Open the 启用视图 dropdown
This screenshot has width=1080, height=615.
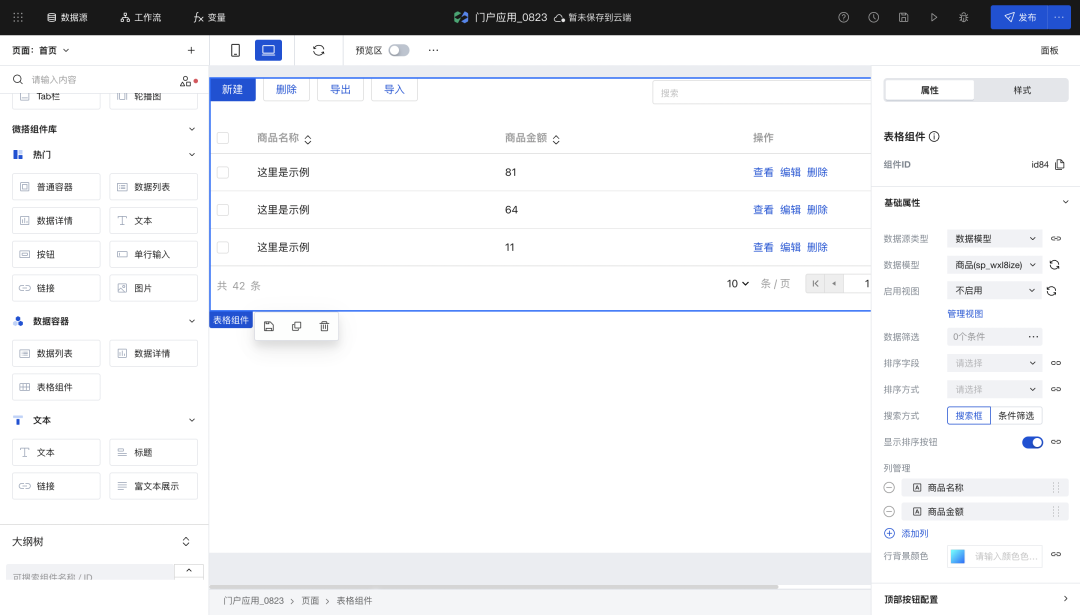(x=995, y=291)
